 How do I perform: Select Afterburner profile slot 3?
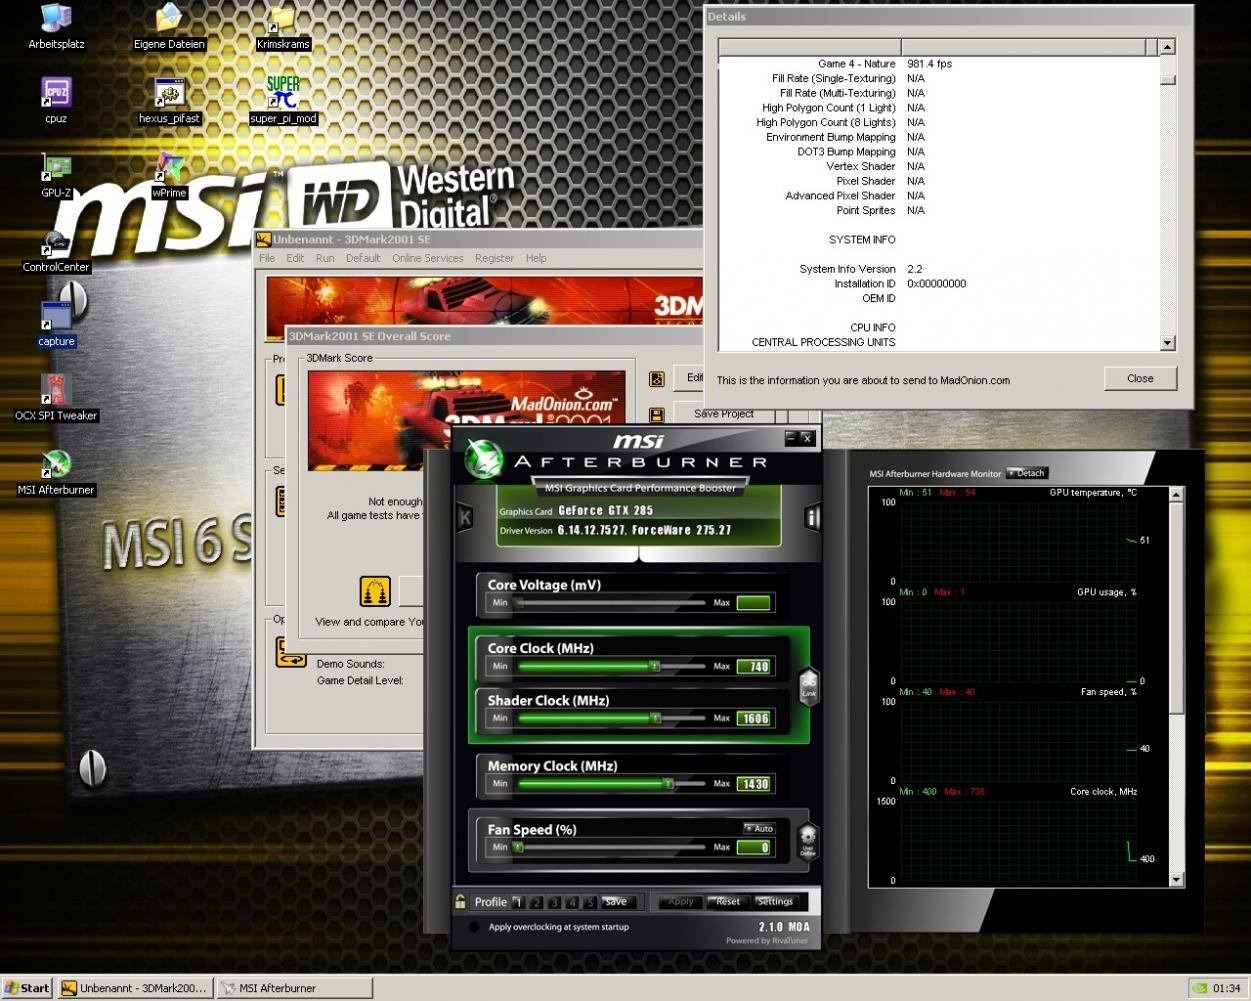(x=555, y=902)
